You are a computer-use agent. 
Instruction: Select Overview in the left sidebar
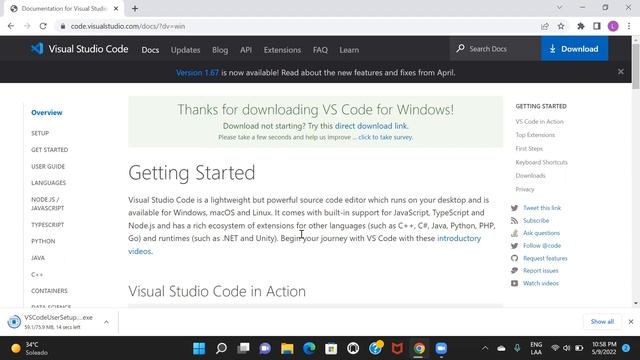[x=47, y=113]
